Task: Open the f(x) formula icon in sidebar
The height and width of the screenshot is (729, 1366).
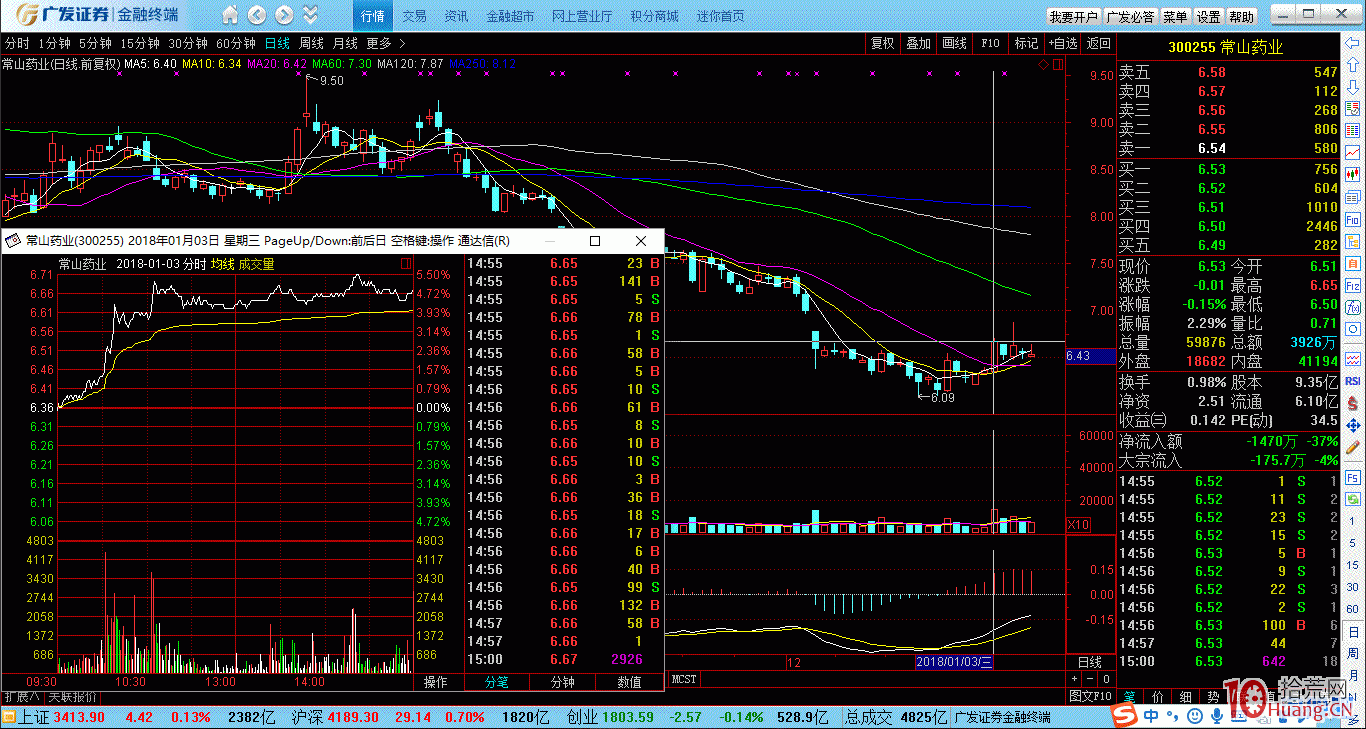Action: pyautogui.click(x=1352, y=307)
